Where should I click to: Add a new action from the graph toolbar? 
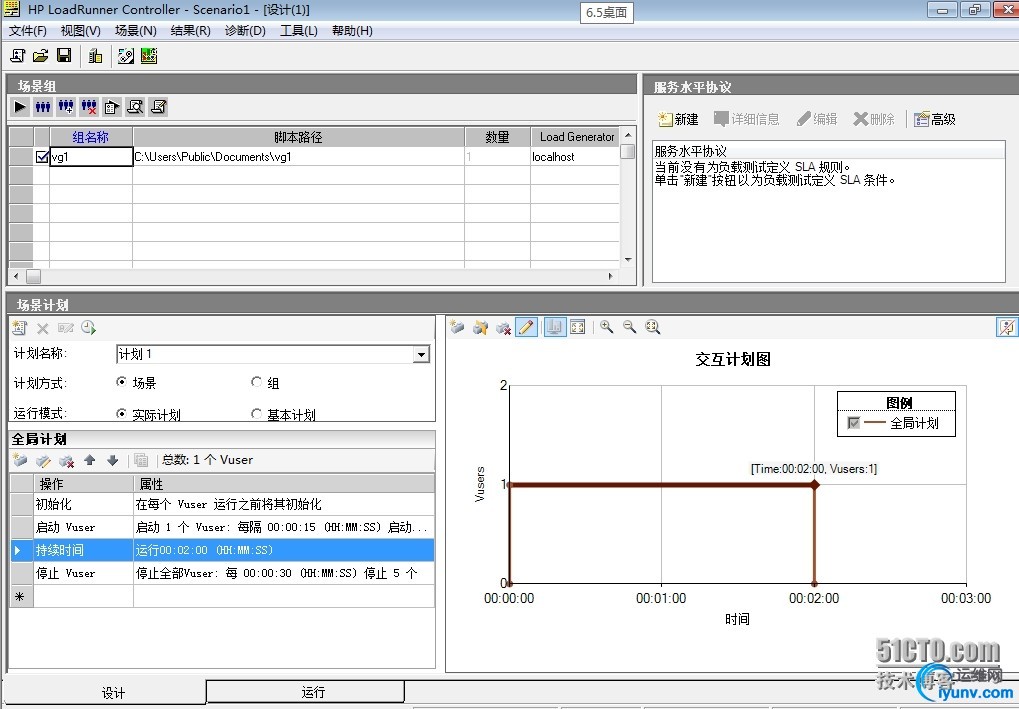[458, 327]
